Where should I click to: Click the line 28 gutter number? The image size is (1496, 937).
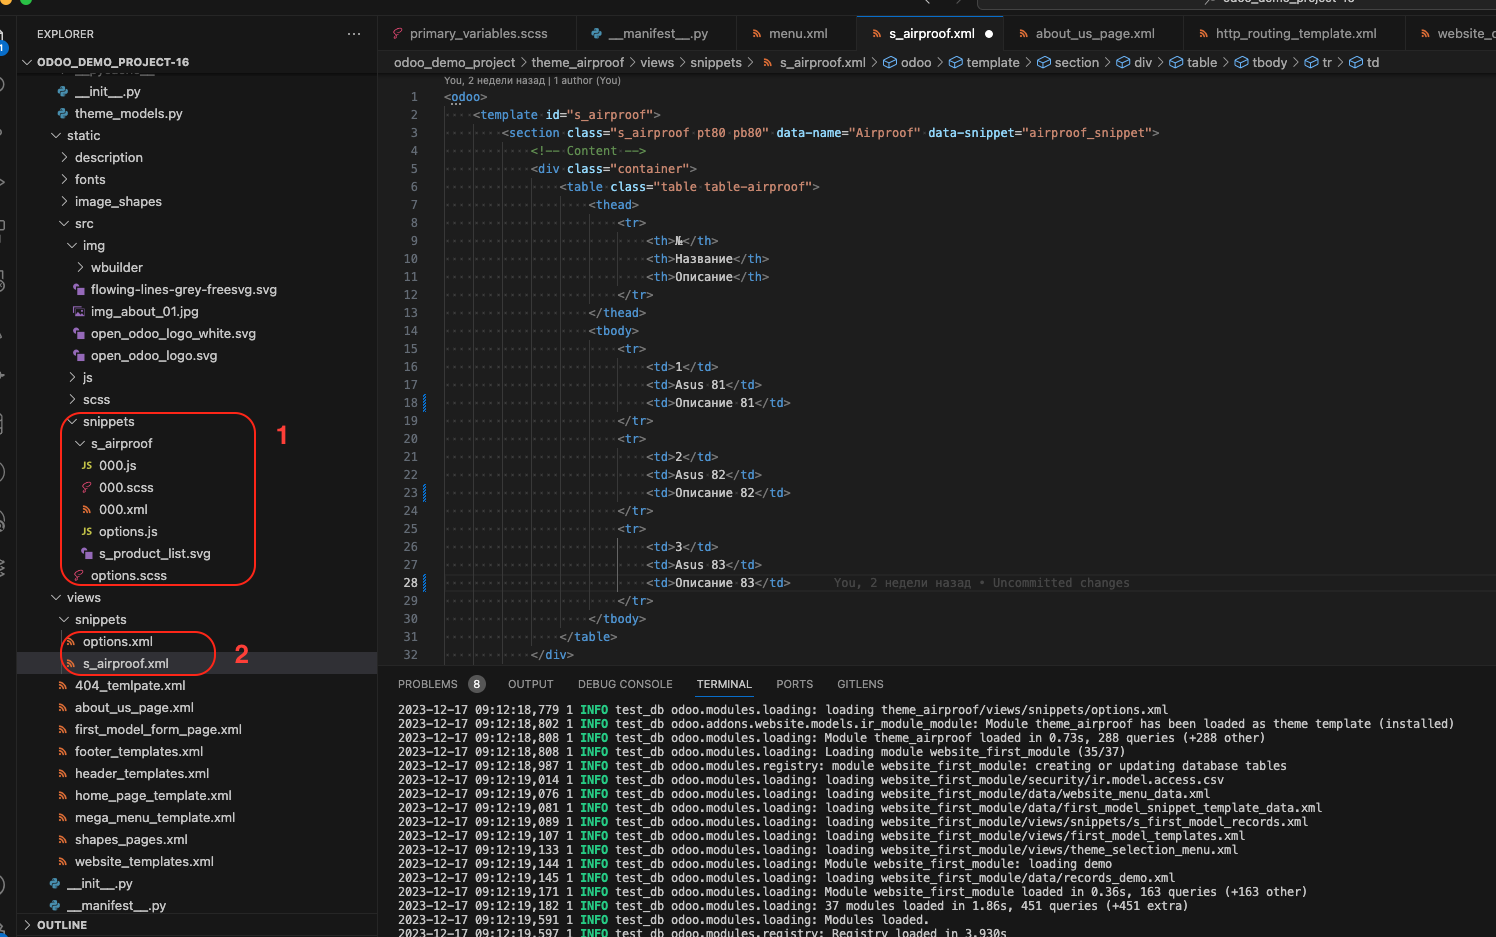410,583
